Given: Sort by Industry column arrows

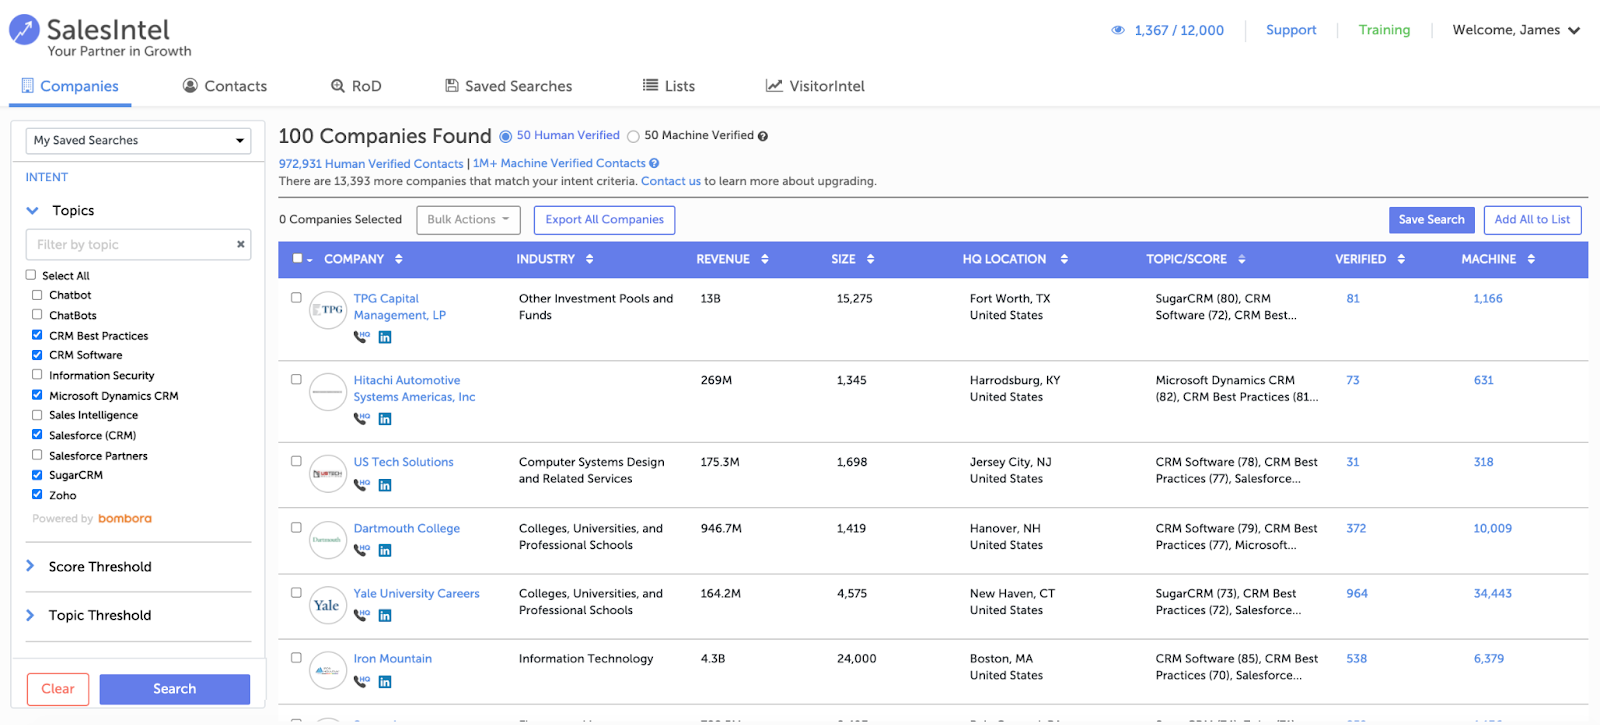Looking at the screenshot, I should click(590, 259).
